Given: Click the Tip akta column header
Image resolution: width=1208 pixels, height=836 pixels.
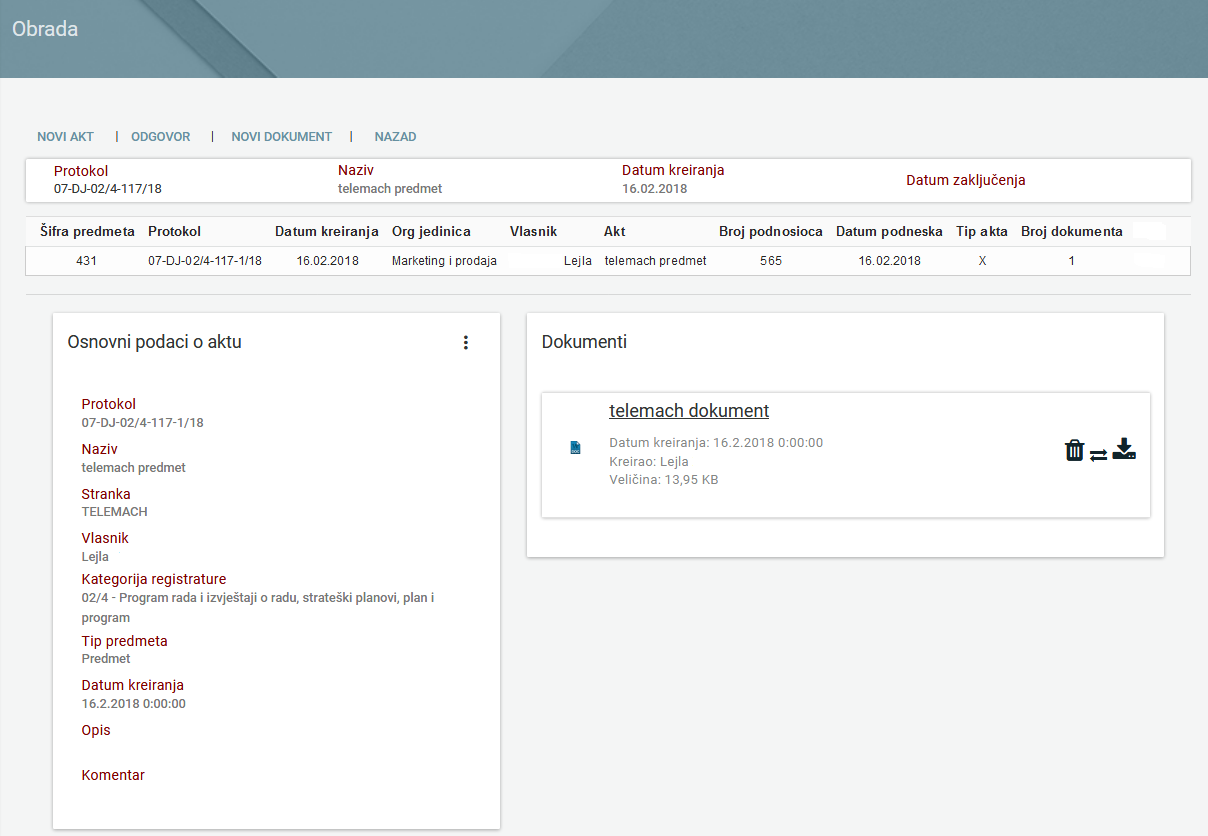Looking at the screenshot, I should pyautogui.click(x=982, y=231).
